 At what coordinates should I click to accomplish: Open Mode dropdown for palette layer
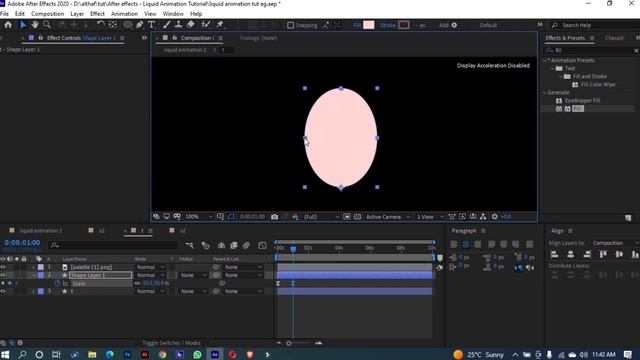150,267
